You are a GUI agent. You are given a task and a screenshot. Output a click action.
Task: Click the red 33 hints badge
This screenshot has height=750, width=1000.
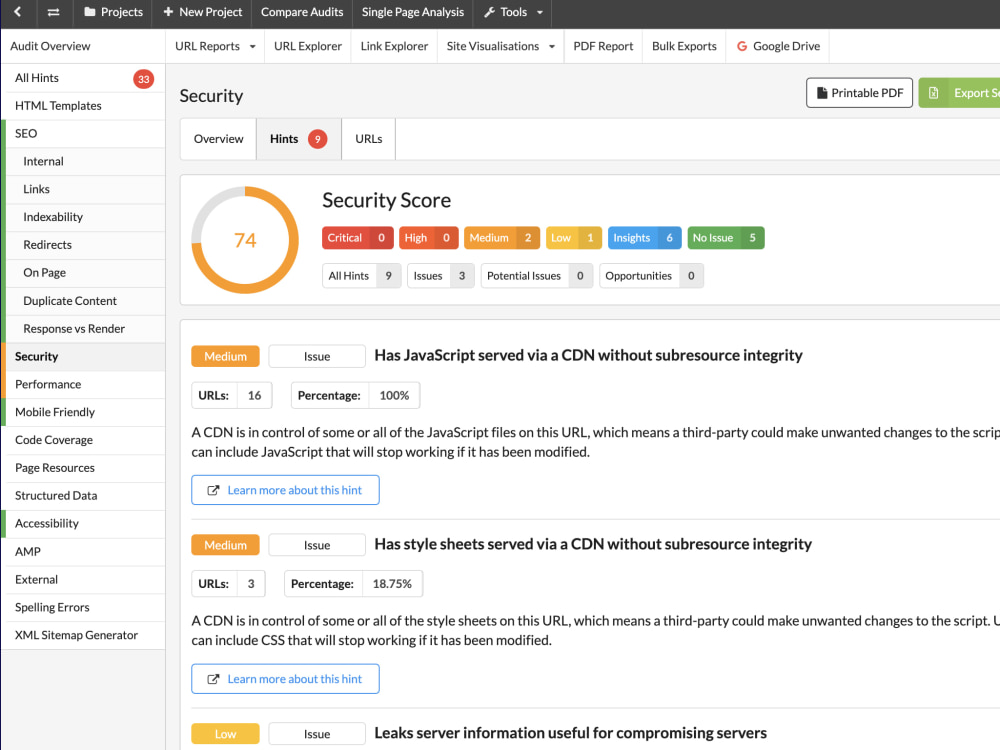[143, 79]
